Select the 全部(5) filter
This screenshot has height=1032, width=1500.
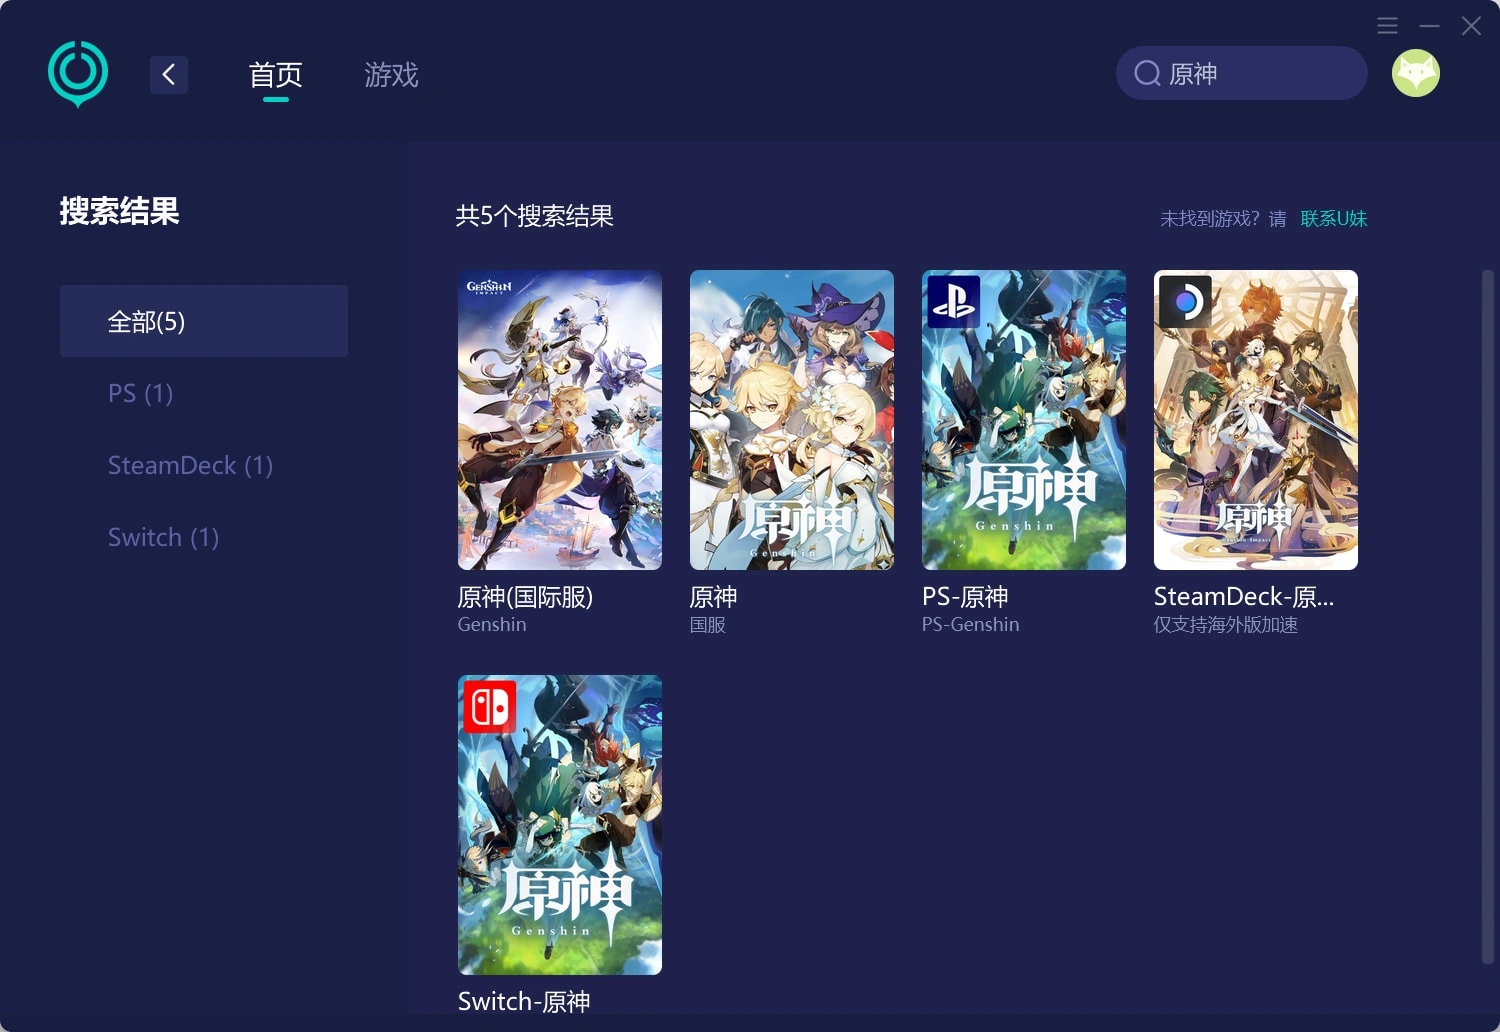204,321
